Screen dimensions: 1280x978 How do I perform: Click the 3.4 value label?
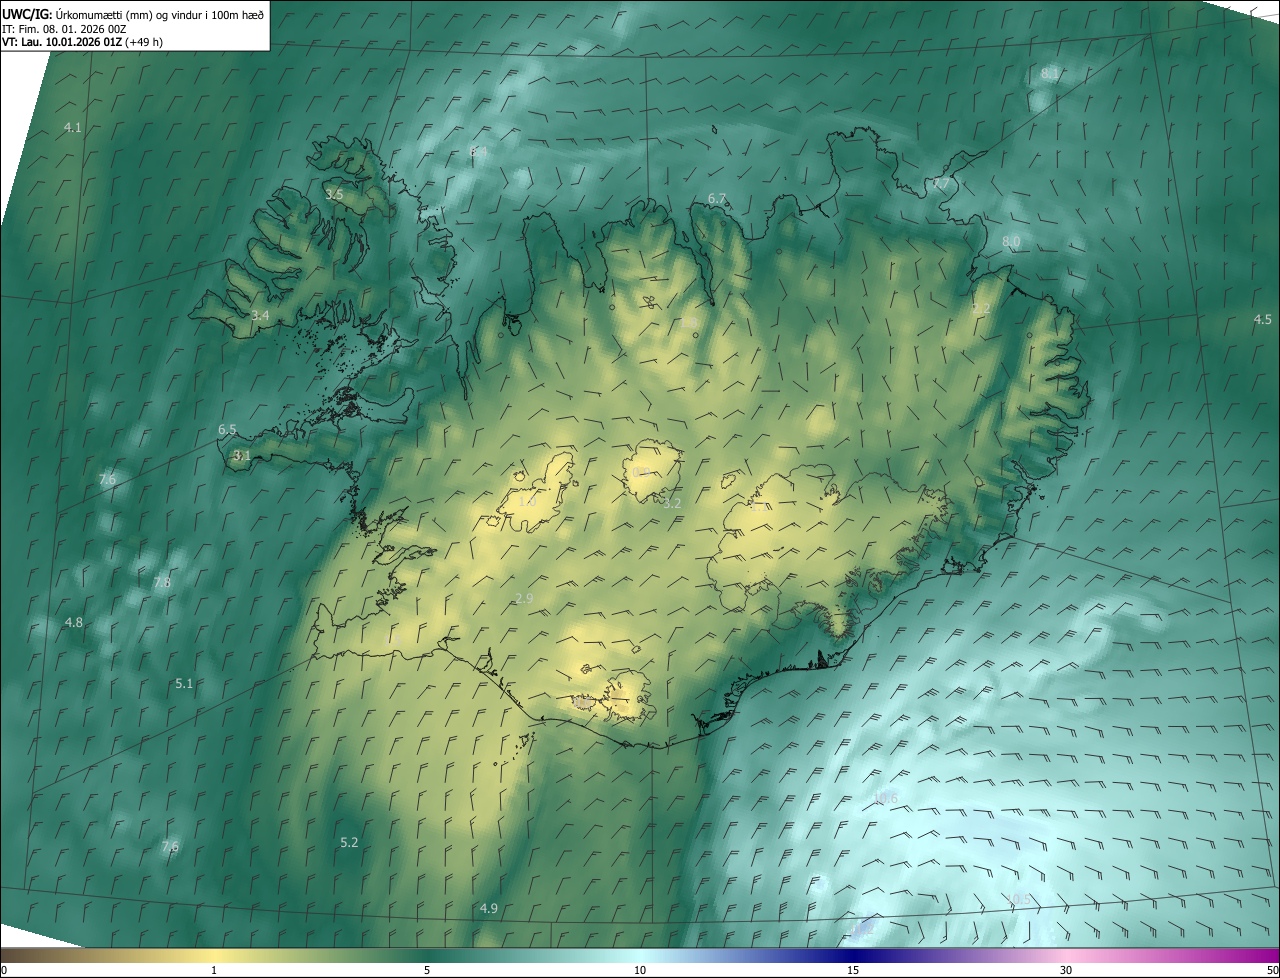click(260, 315)
